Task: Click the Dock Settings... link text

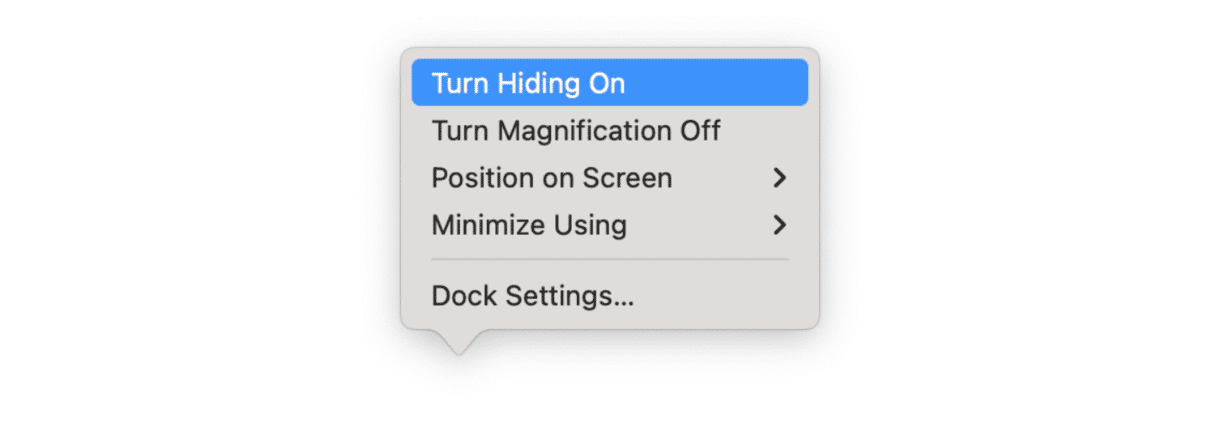Action: point(532,296)
